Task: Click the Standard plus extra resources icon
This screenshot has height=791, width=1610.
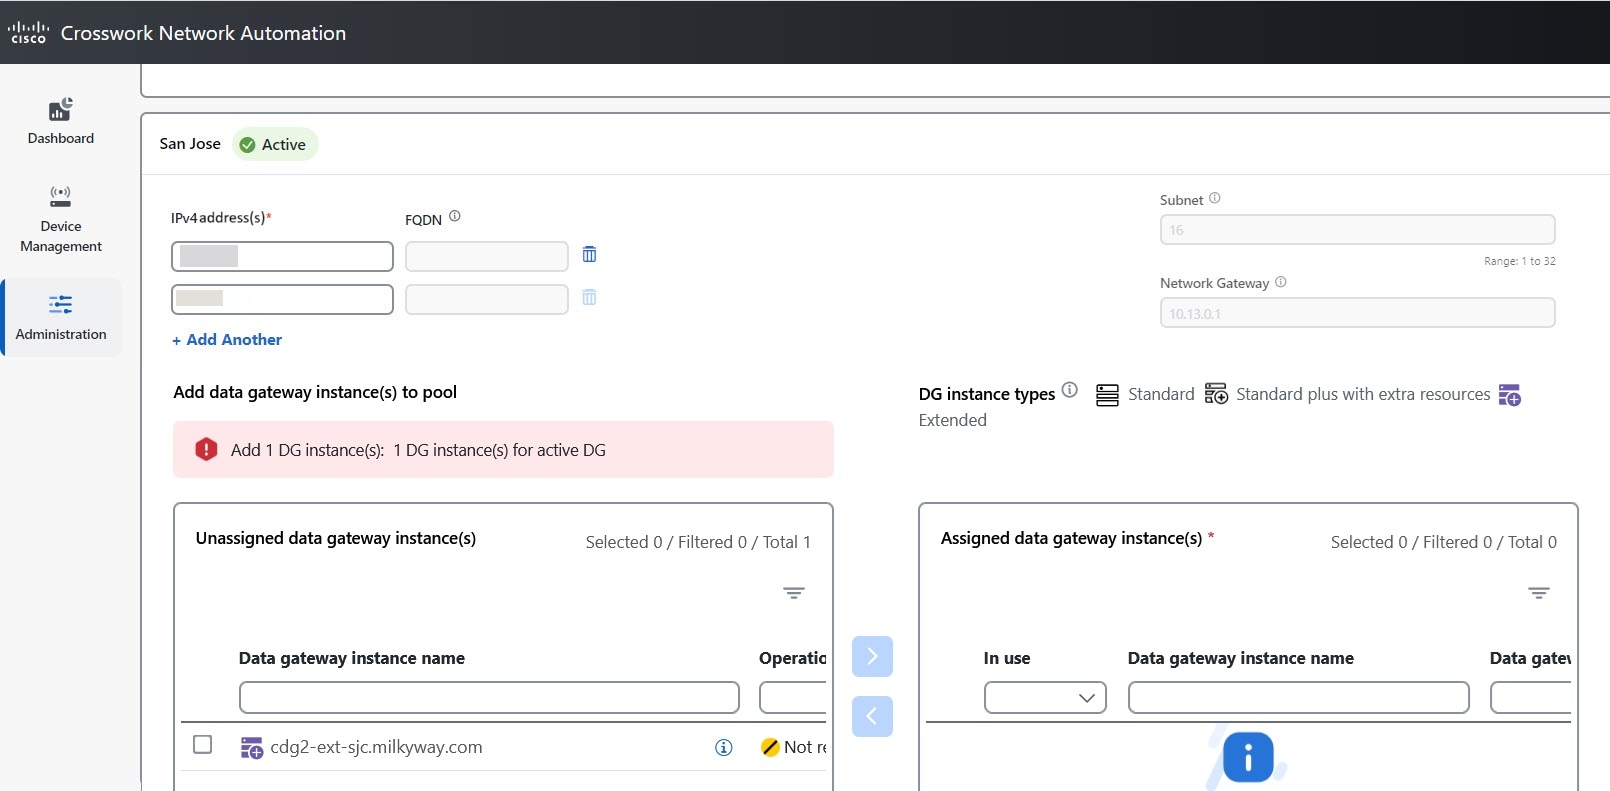Action: click(x=1216, y=394)
